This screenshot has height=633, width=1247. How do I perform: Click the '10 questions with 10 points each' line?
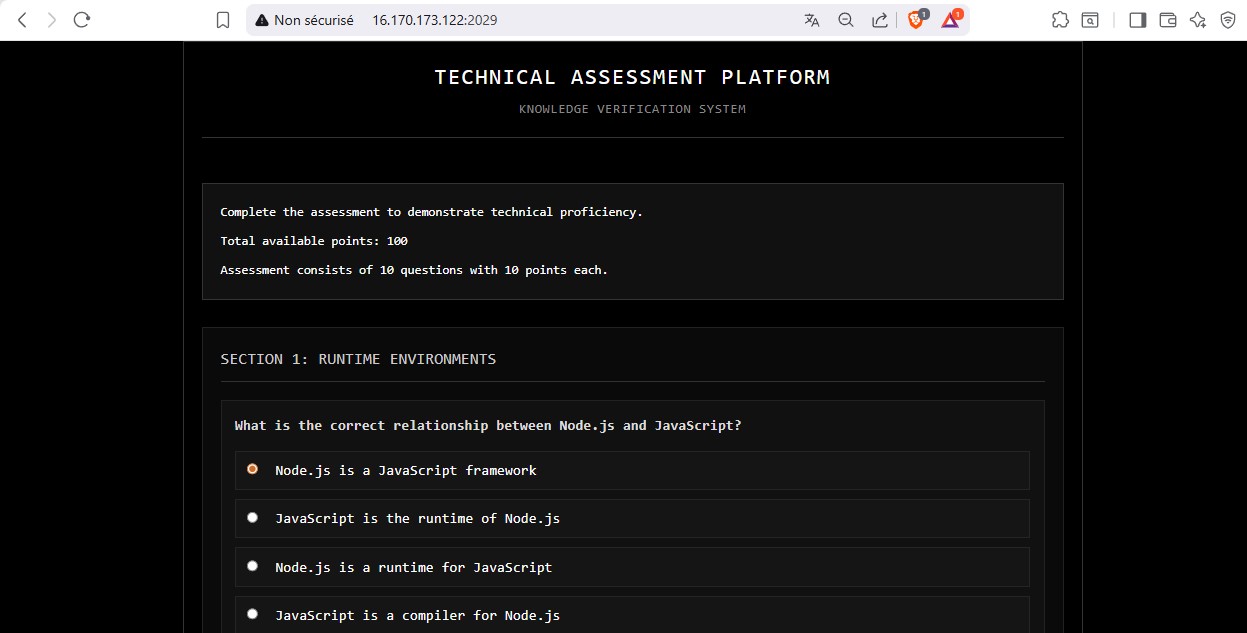[414, 270]
